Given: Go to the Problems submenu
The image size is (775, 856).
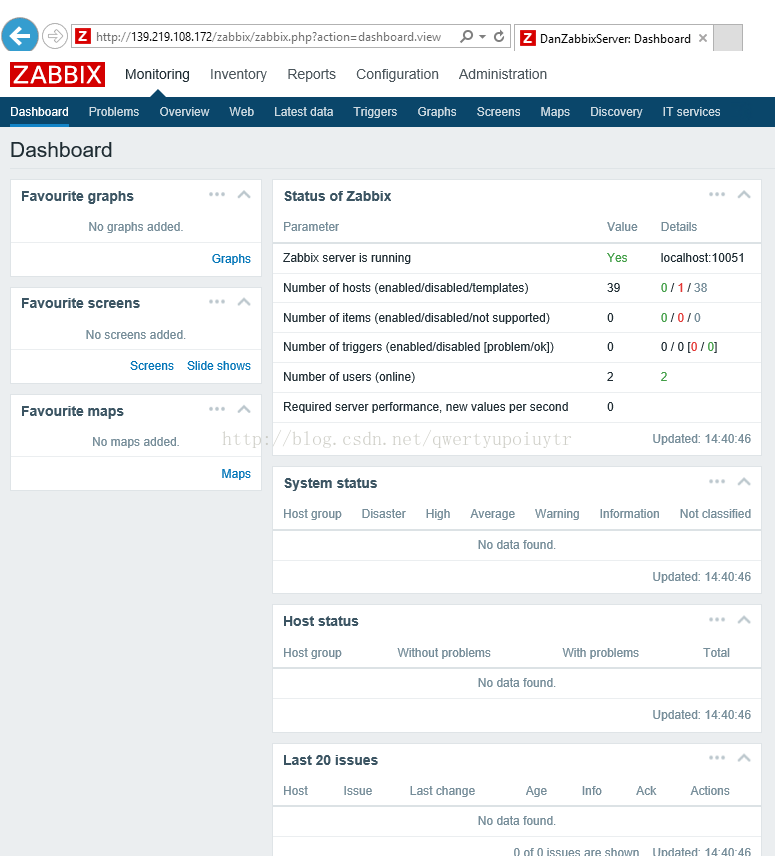Looking at the screenshot, I should coord(114,112).
